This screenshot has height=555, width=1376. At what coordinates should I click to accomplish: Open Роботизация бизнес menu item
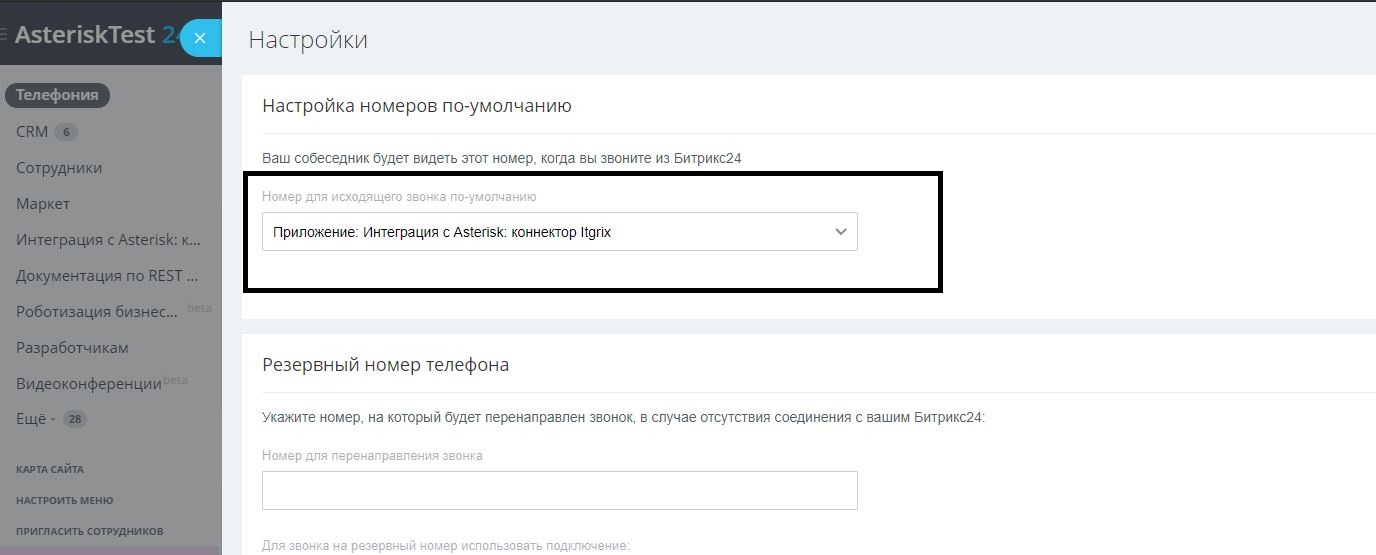point(97,311)
